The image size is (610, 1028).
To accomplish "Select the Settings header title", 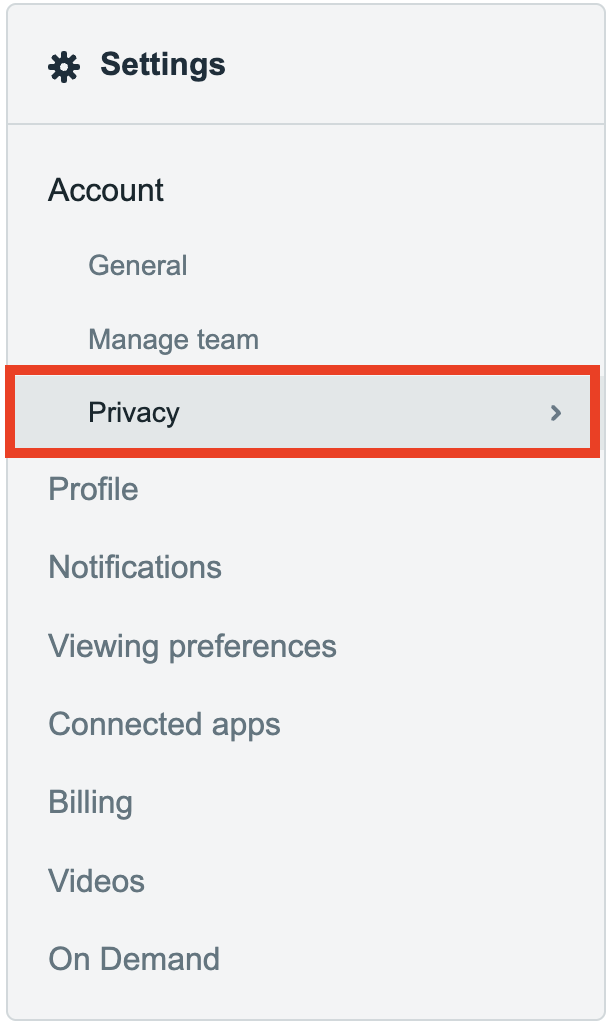I will point(162,66).
